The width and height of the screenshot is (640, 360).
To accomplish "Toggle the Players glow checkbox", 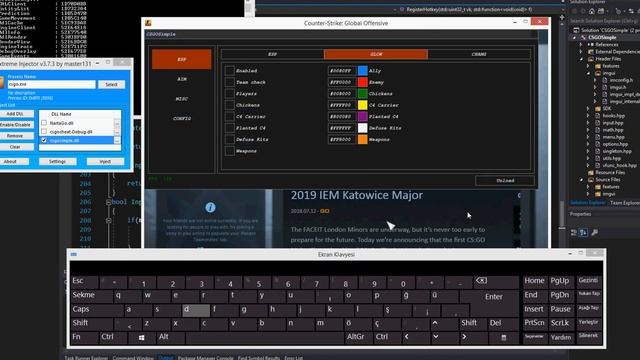I will point(230,93).
